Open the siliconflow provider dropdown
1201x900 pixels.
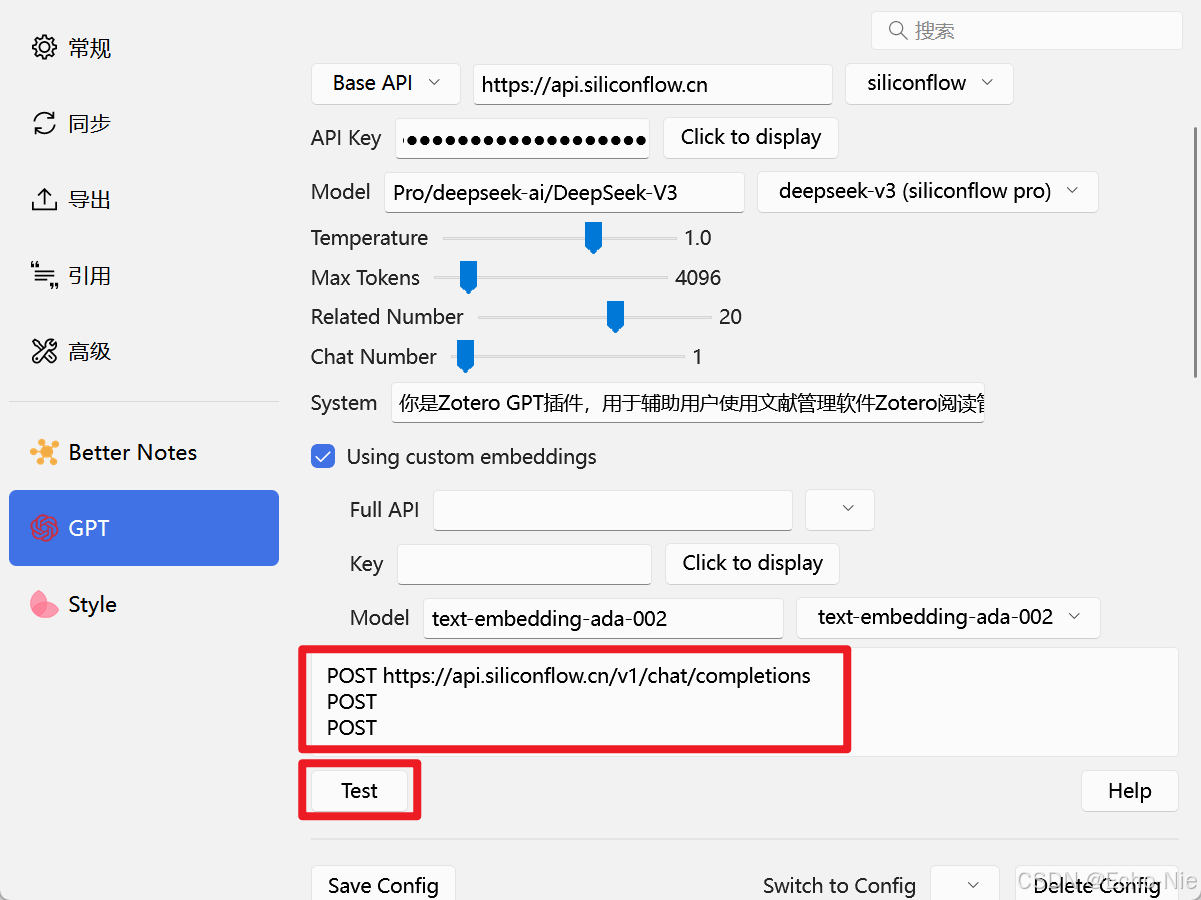(929, 83)
